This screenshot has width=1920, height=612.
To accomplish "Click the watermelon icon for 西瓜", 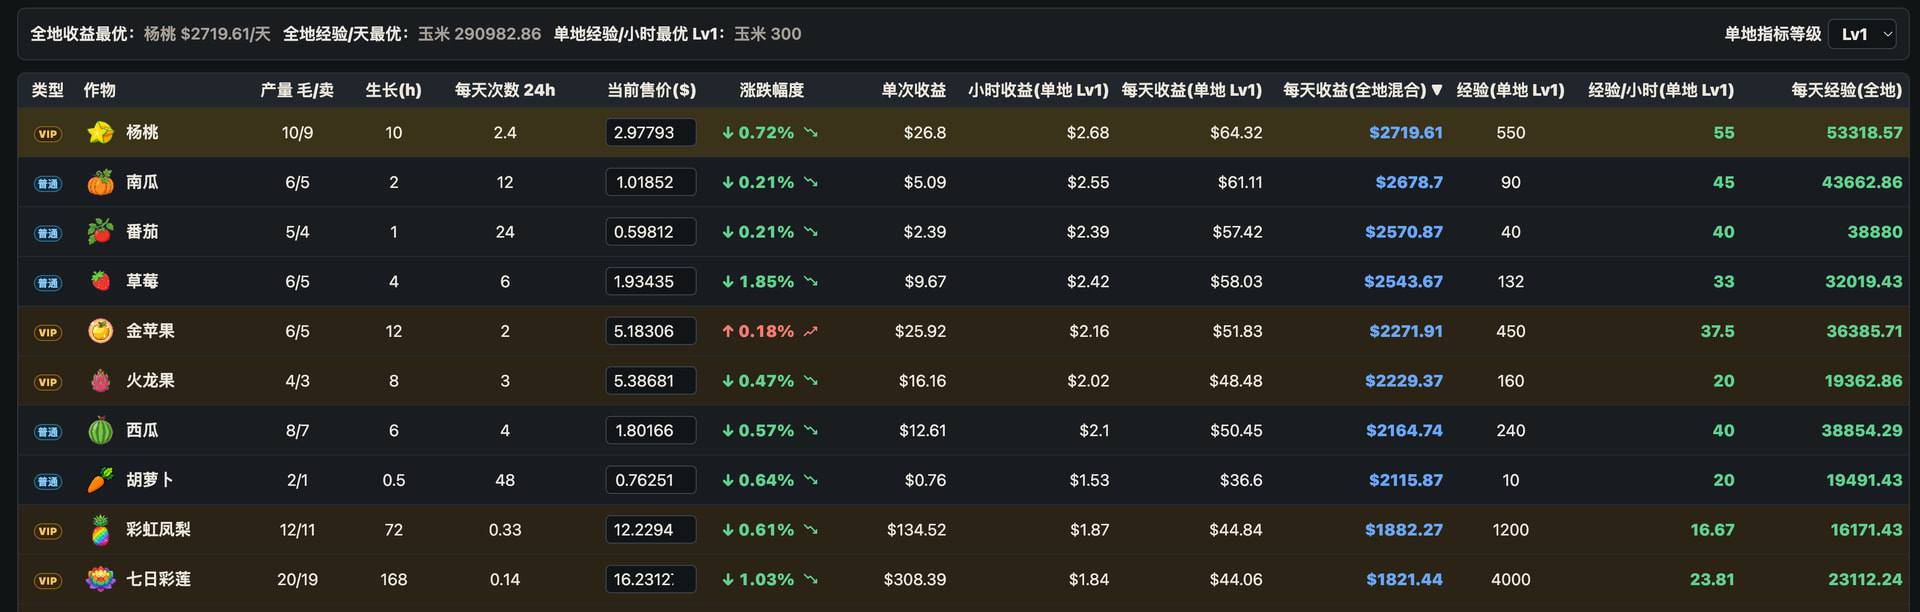I will 100,430.
